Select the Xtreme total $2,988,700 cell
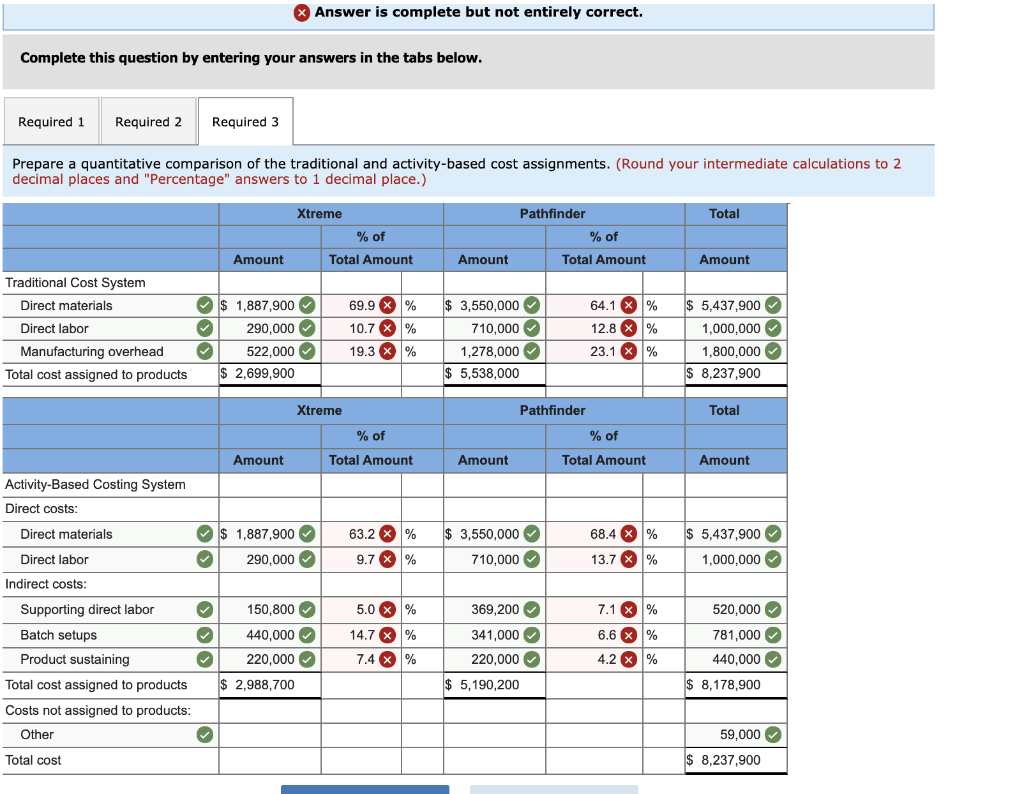1024x794 pixels. pos(270,685)
